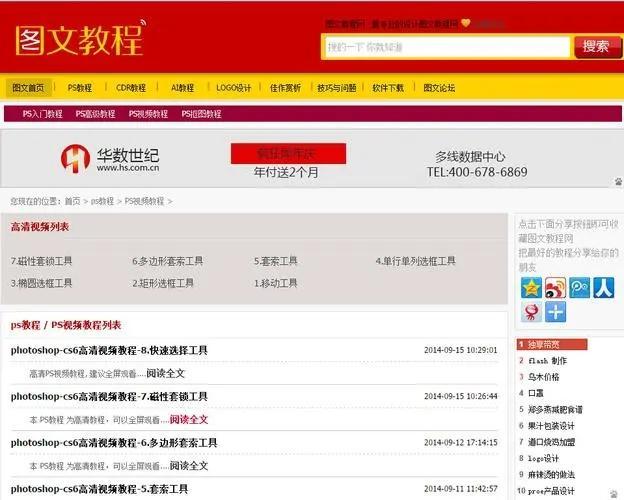Select PS抠图教程 submenu item

coord(201,114)
